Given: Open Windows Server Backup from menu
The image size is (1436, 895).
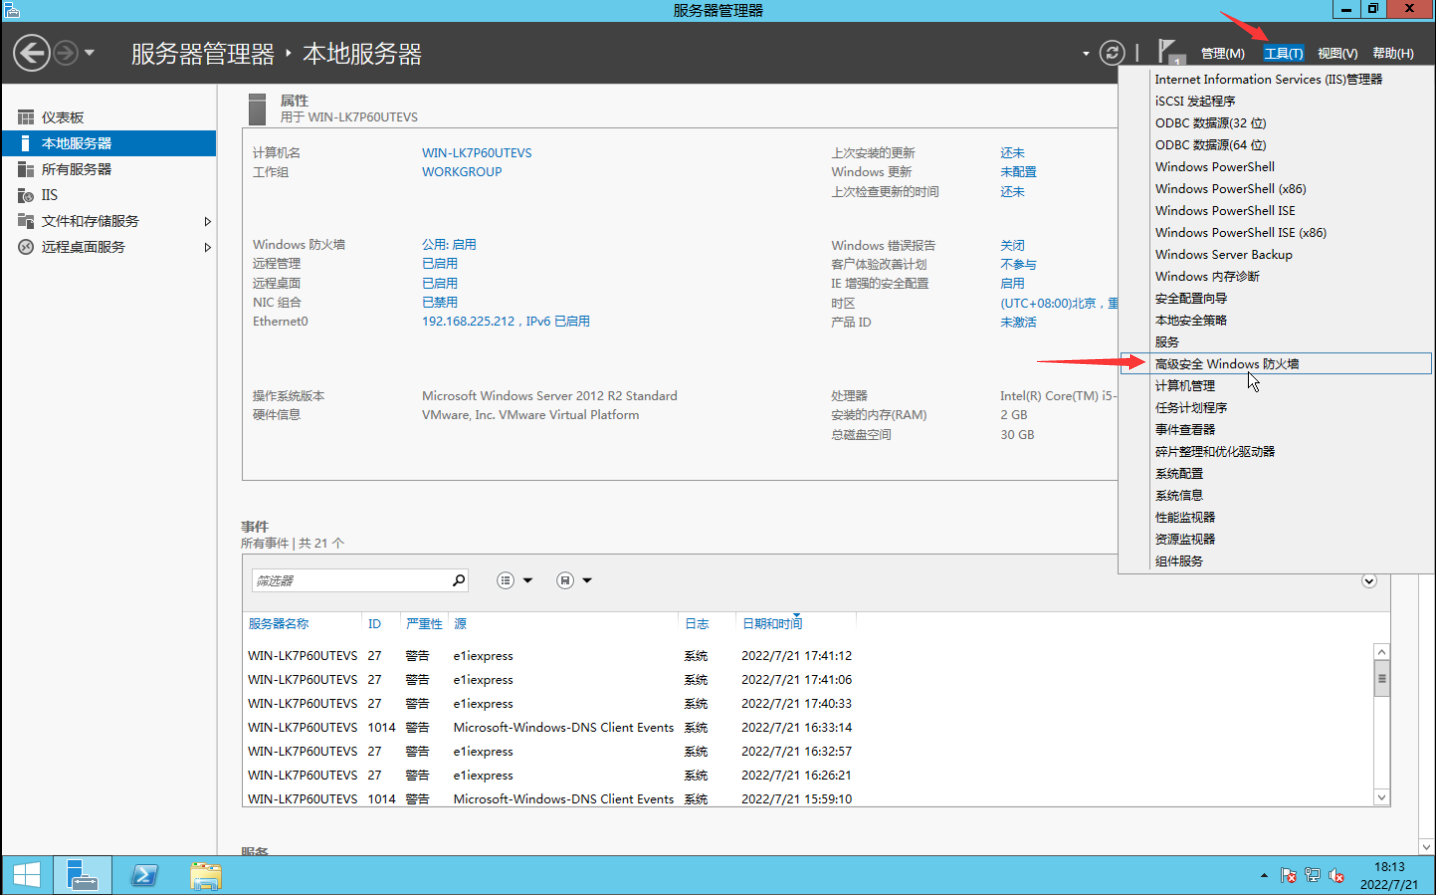Looking at the screenshot, I should click(x=1275, y=255).
